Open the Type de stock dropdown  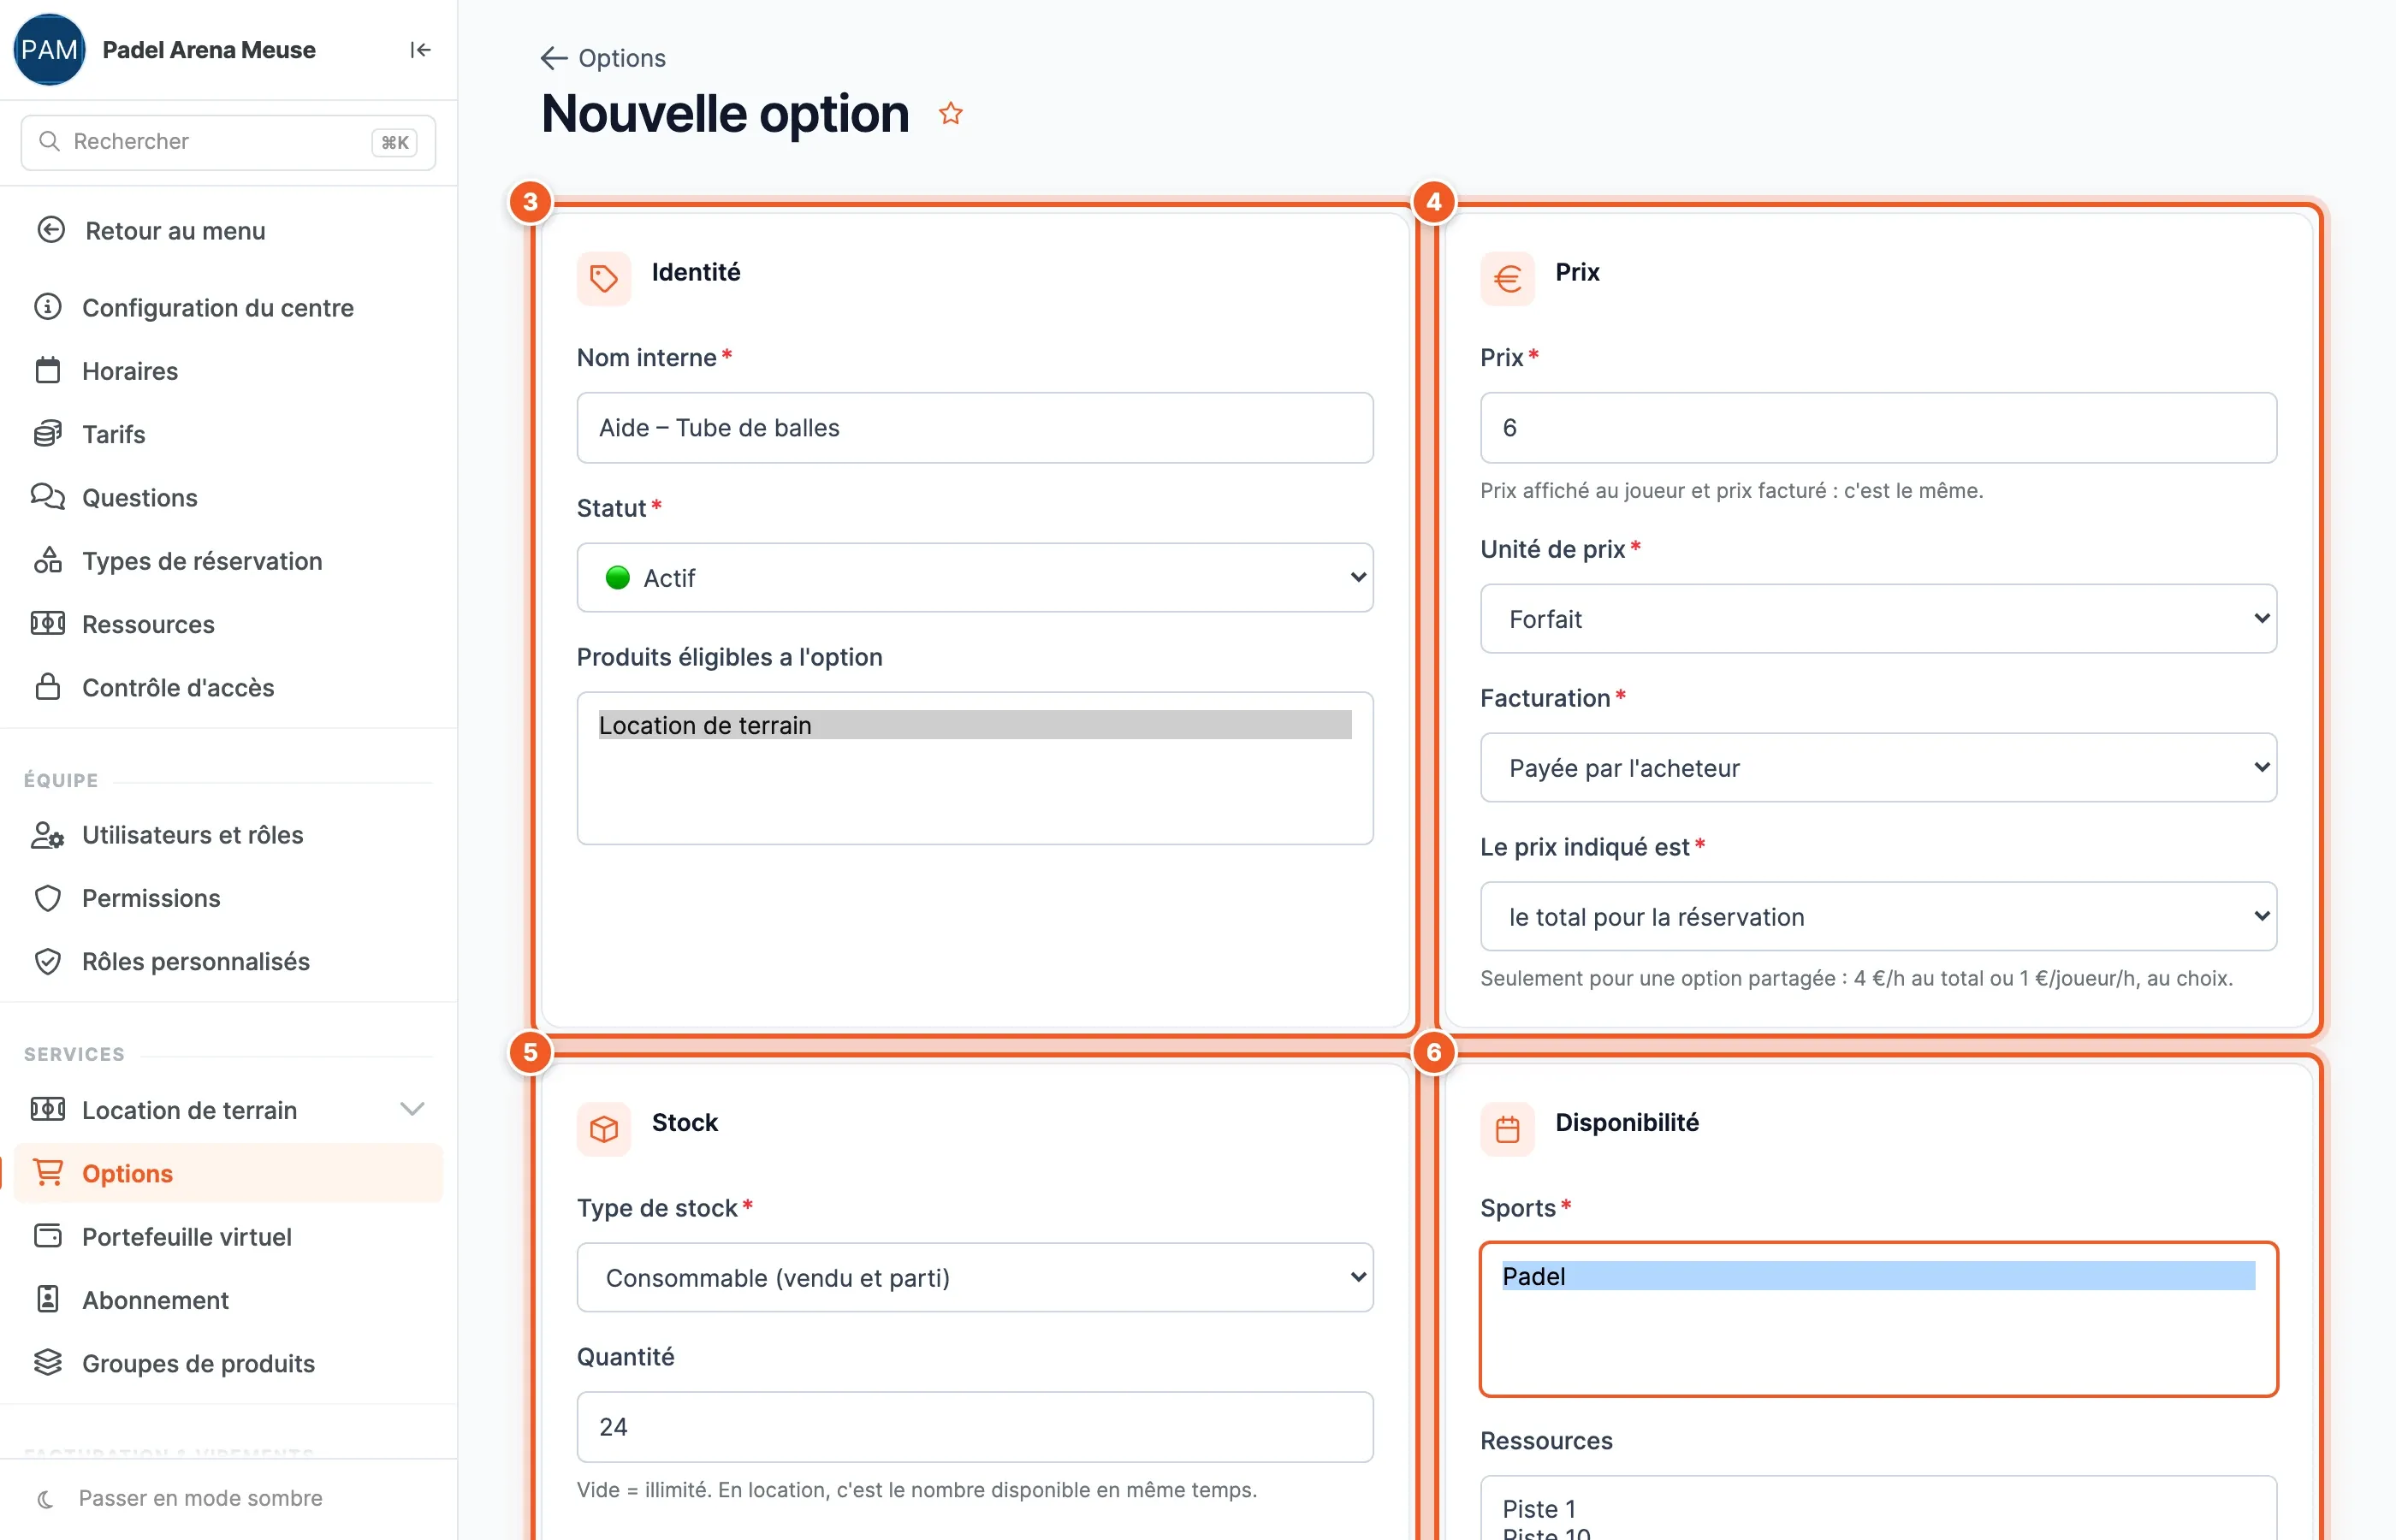tap(975, 1278)
